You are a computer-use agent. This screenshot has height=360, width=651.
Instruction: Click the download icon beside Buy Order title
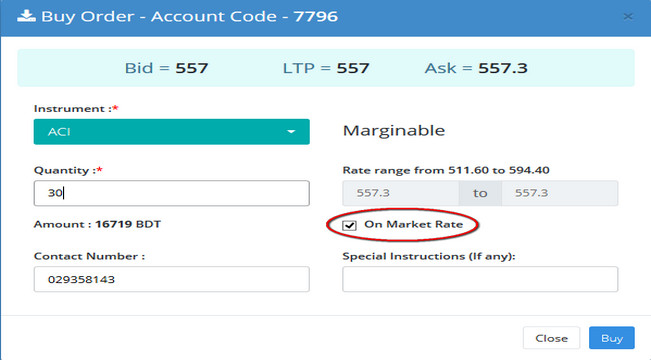click(x=26, y=16)
